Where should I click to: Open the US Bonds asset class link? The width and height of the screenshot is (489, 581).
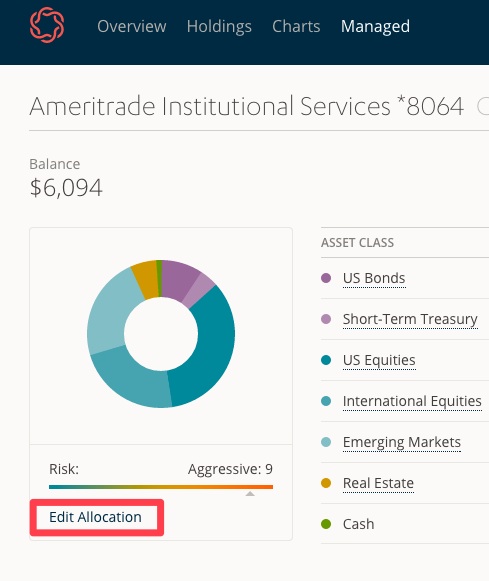pos(374,278)
